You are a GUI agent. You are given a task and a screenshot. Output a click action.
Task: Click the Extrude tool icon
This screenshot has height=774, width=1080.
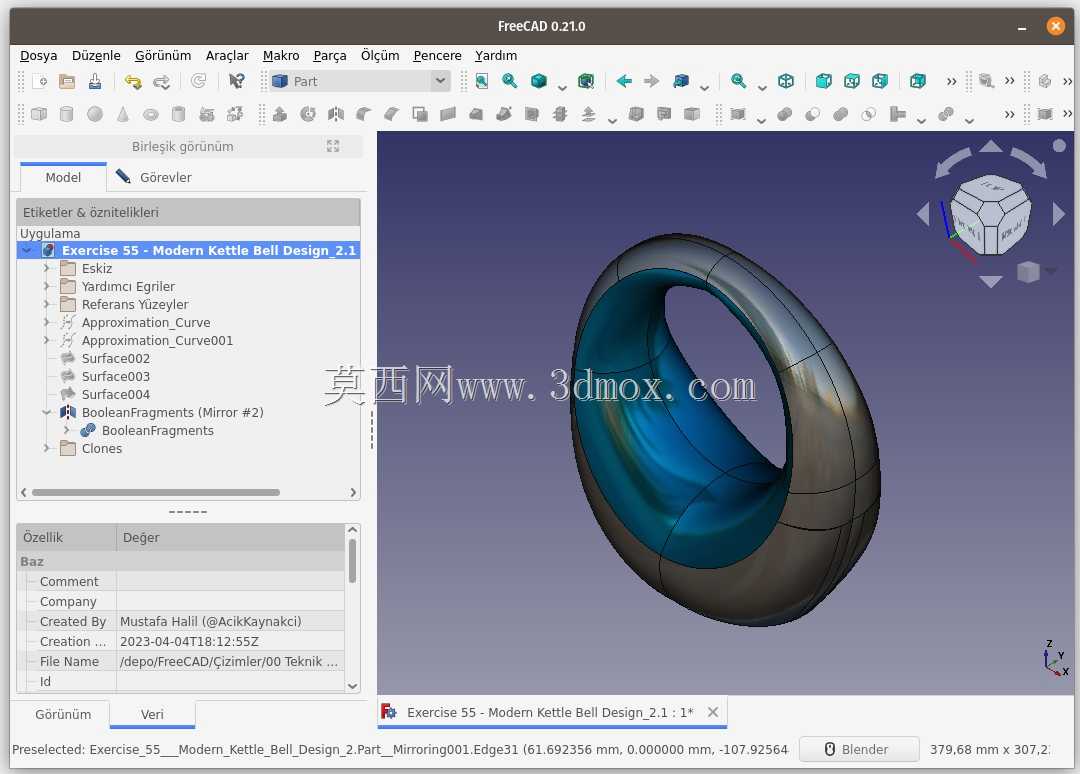click(280, 114)
